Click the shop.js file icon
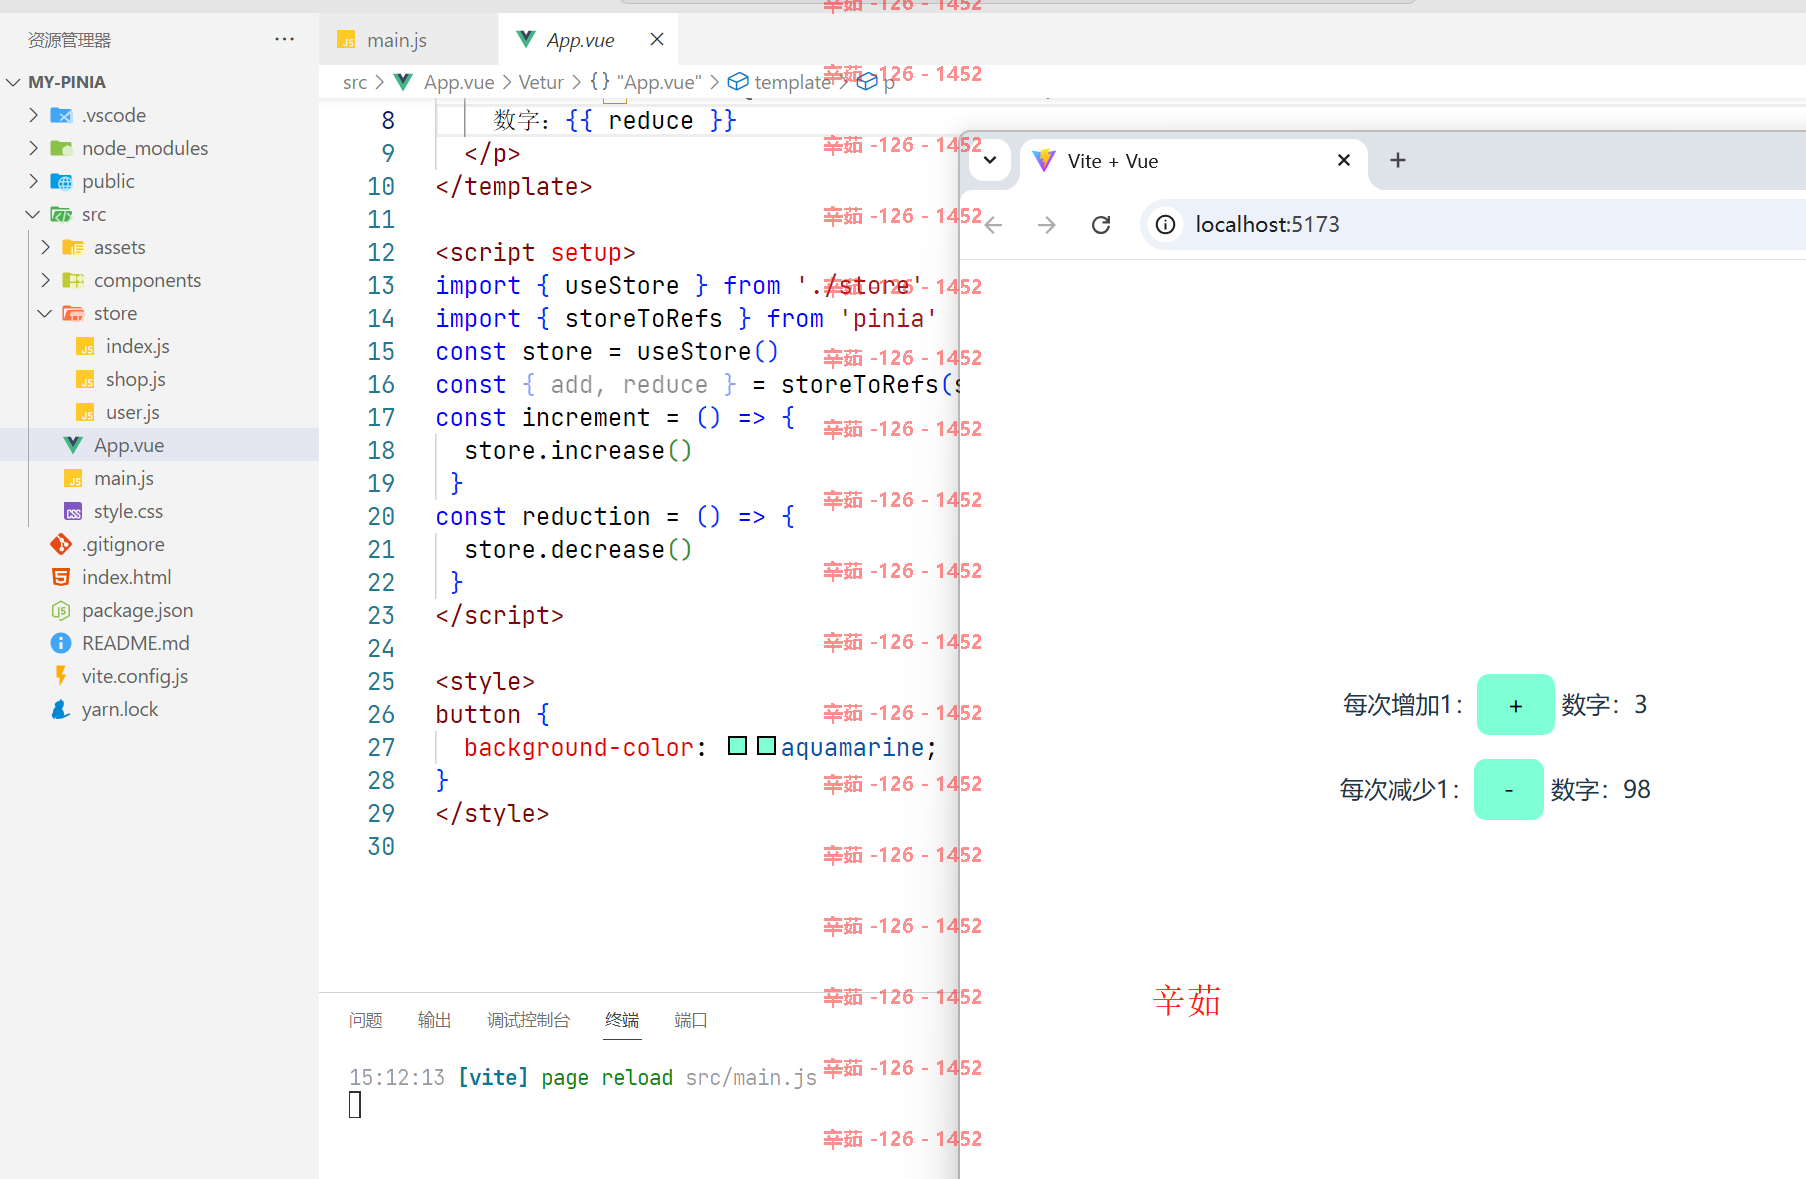This screenshot has height=1179, width=1806. (85, 379)
